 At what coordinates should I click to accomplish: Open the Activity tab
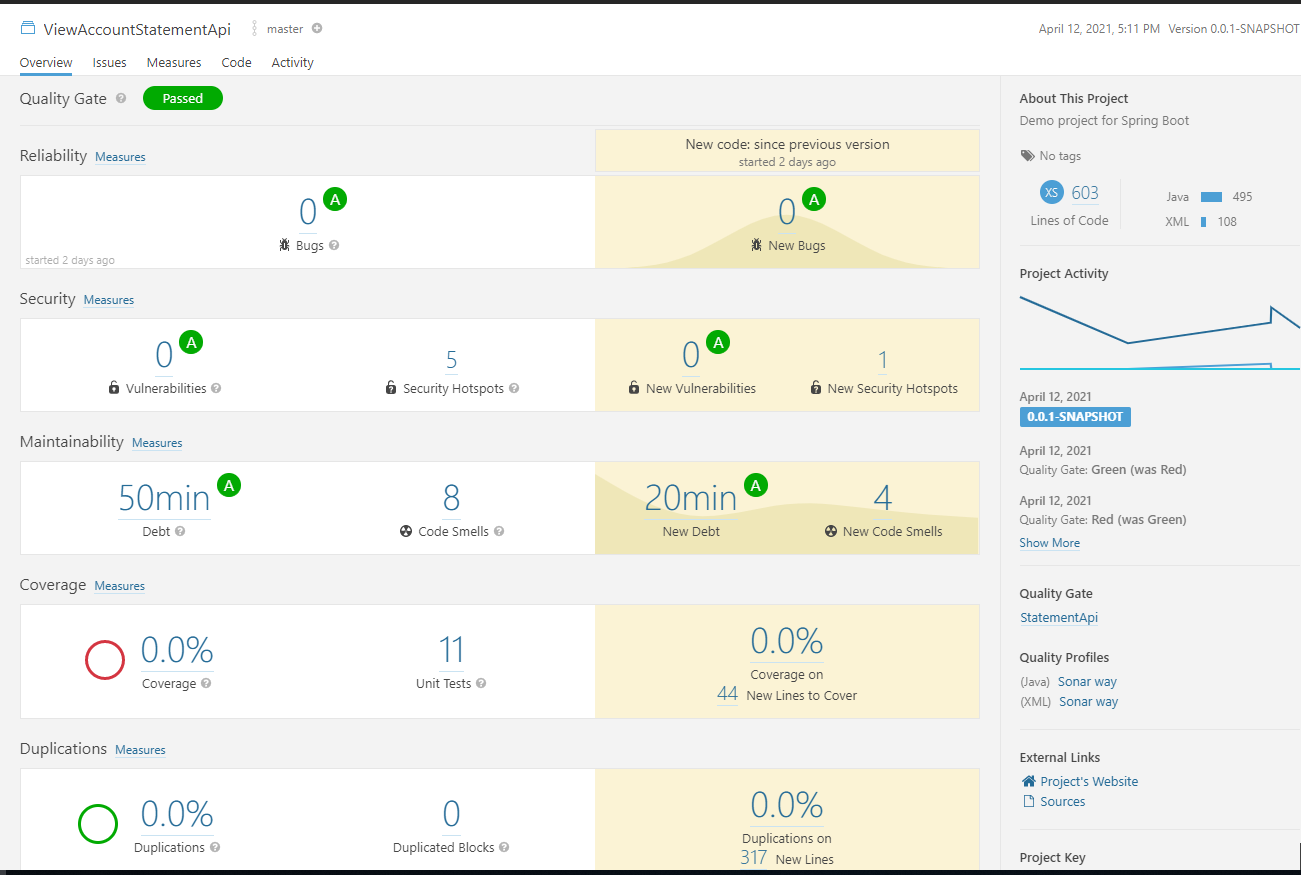click(293, 62)
